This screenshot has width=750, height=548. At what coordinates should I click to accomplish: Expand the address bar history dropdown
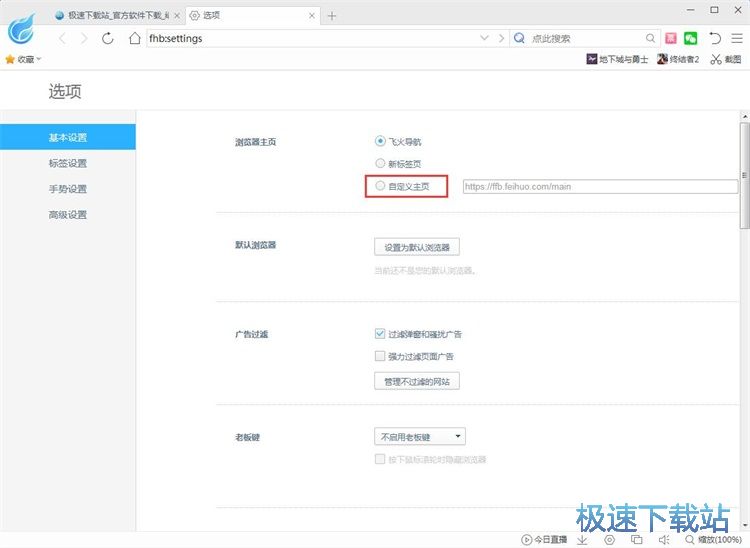pos(484,38)
